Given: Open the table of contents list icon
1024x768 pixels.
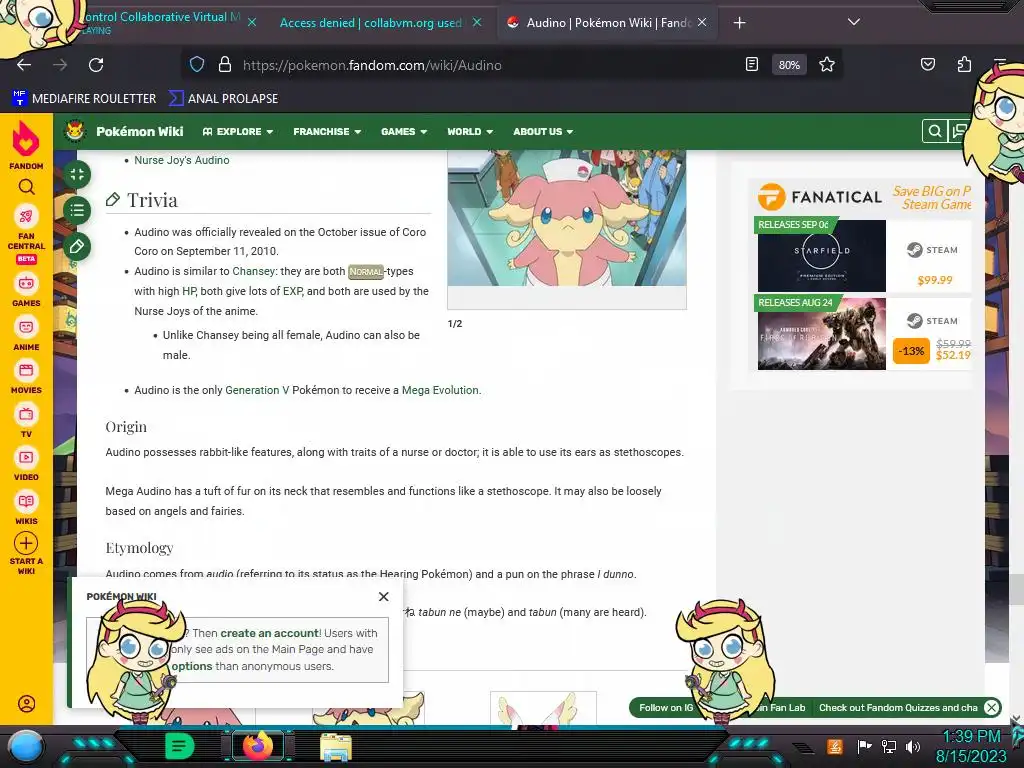Looking at the screenshot, I should (77, 210).
